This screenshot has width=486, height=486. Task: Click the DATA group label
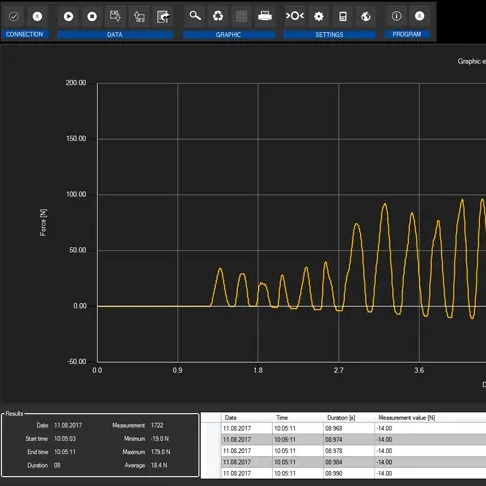click(x=115, y=35)
